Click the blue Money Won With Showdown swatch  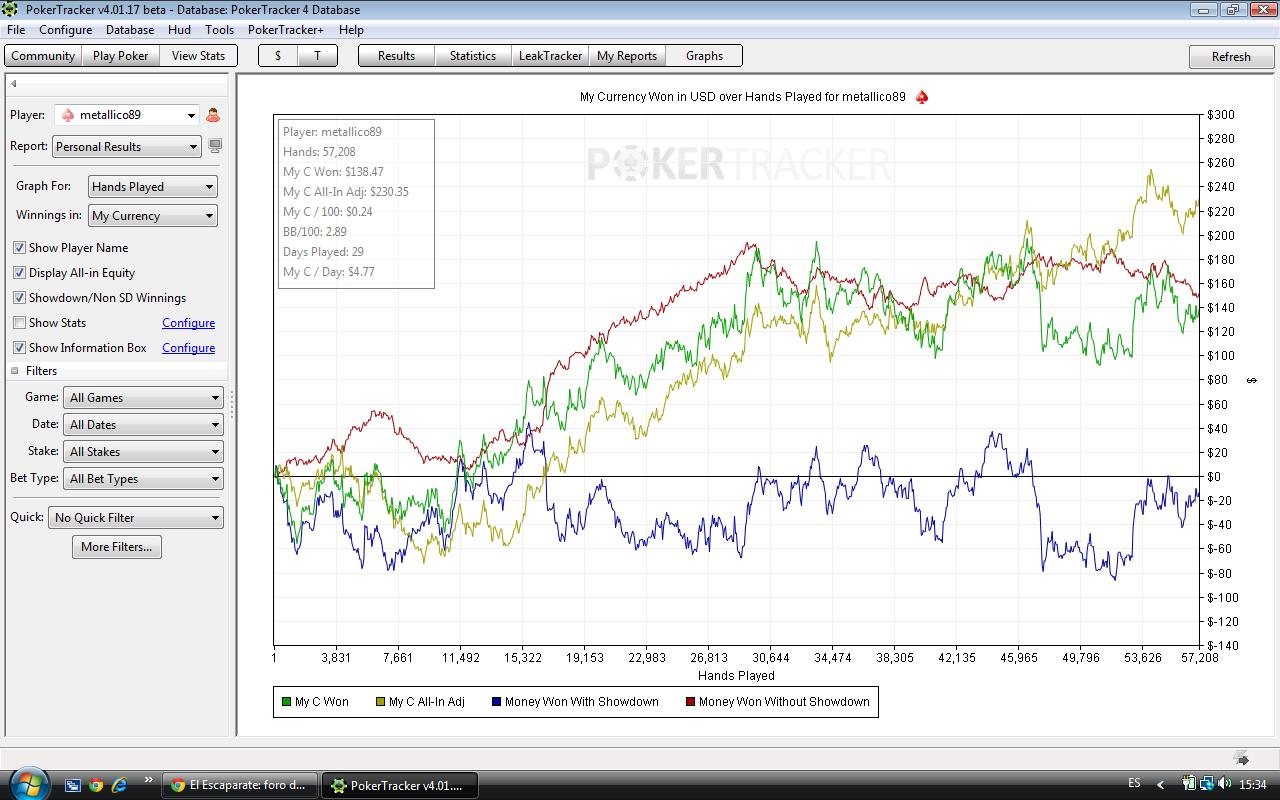(496, 703)
